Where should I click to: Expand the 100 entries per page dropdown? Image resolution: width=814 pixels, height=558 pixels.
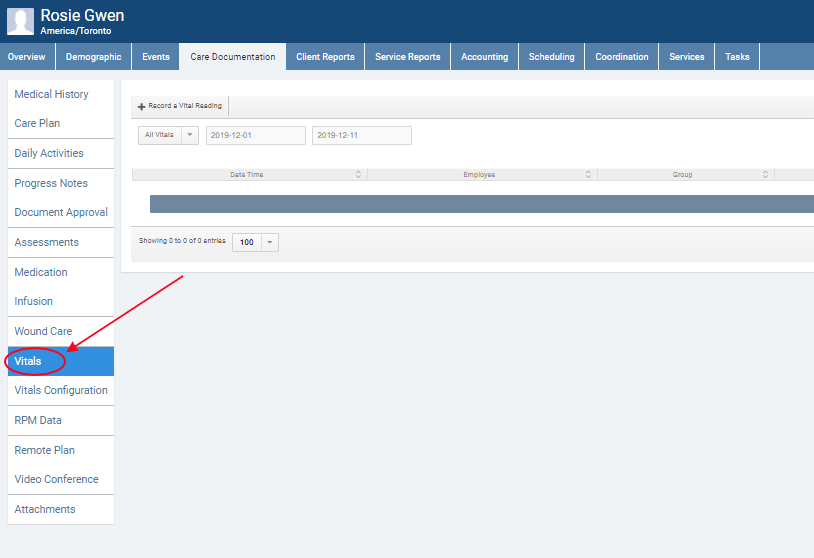[269, 242]
